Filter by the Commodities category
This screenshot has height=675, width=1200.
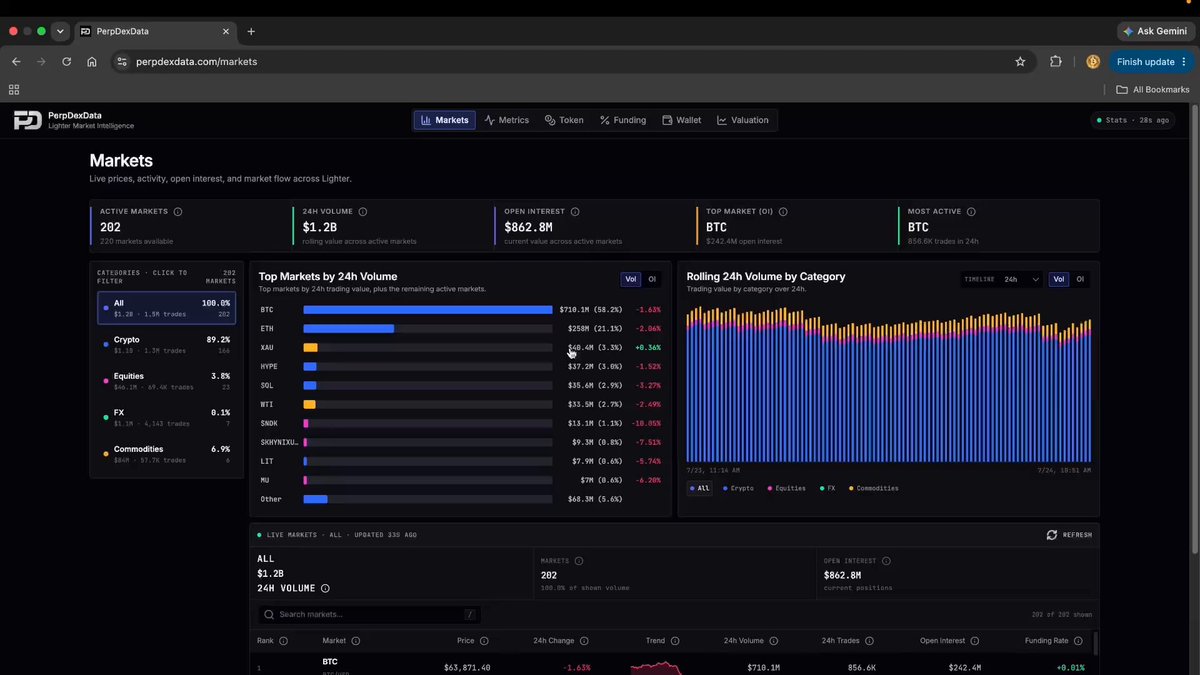tap(167, 454)
